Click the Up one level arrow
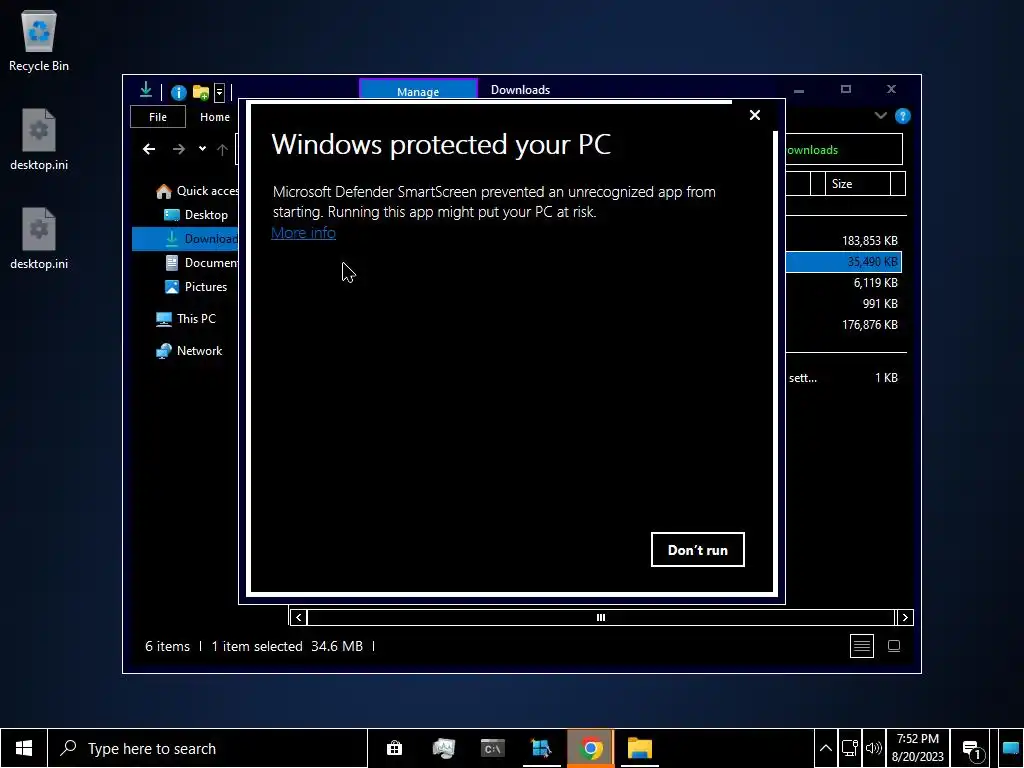This screenshot has width=1024, height=768. 222,150
